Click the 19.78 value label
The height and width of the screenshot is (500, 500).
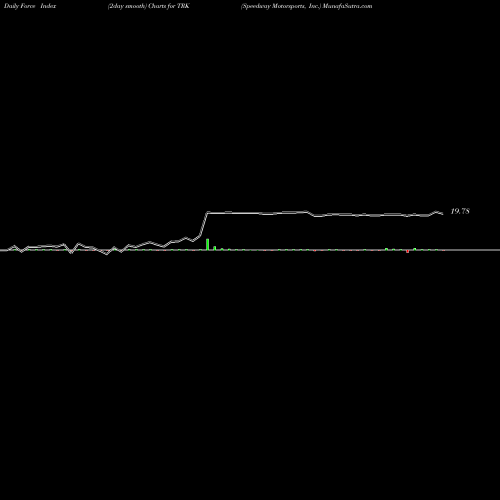point(460,211)
